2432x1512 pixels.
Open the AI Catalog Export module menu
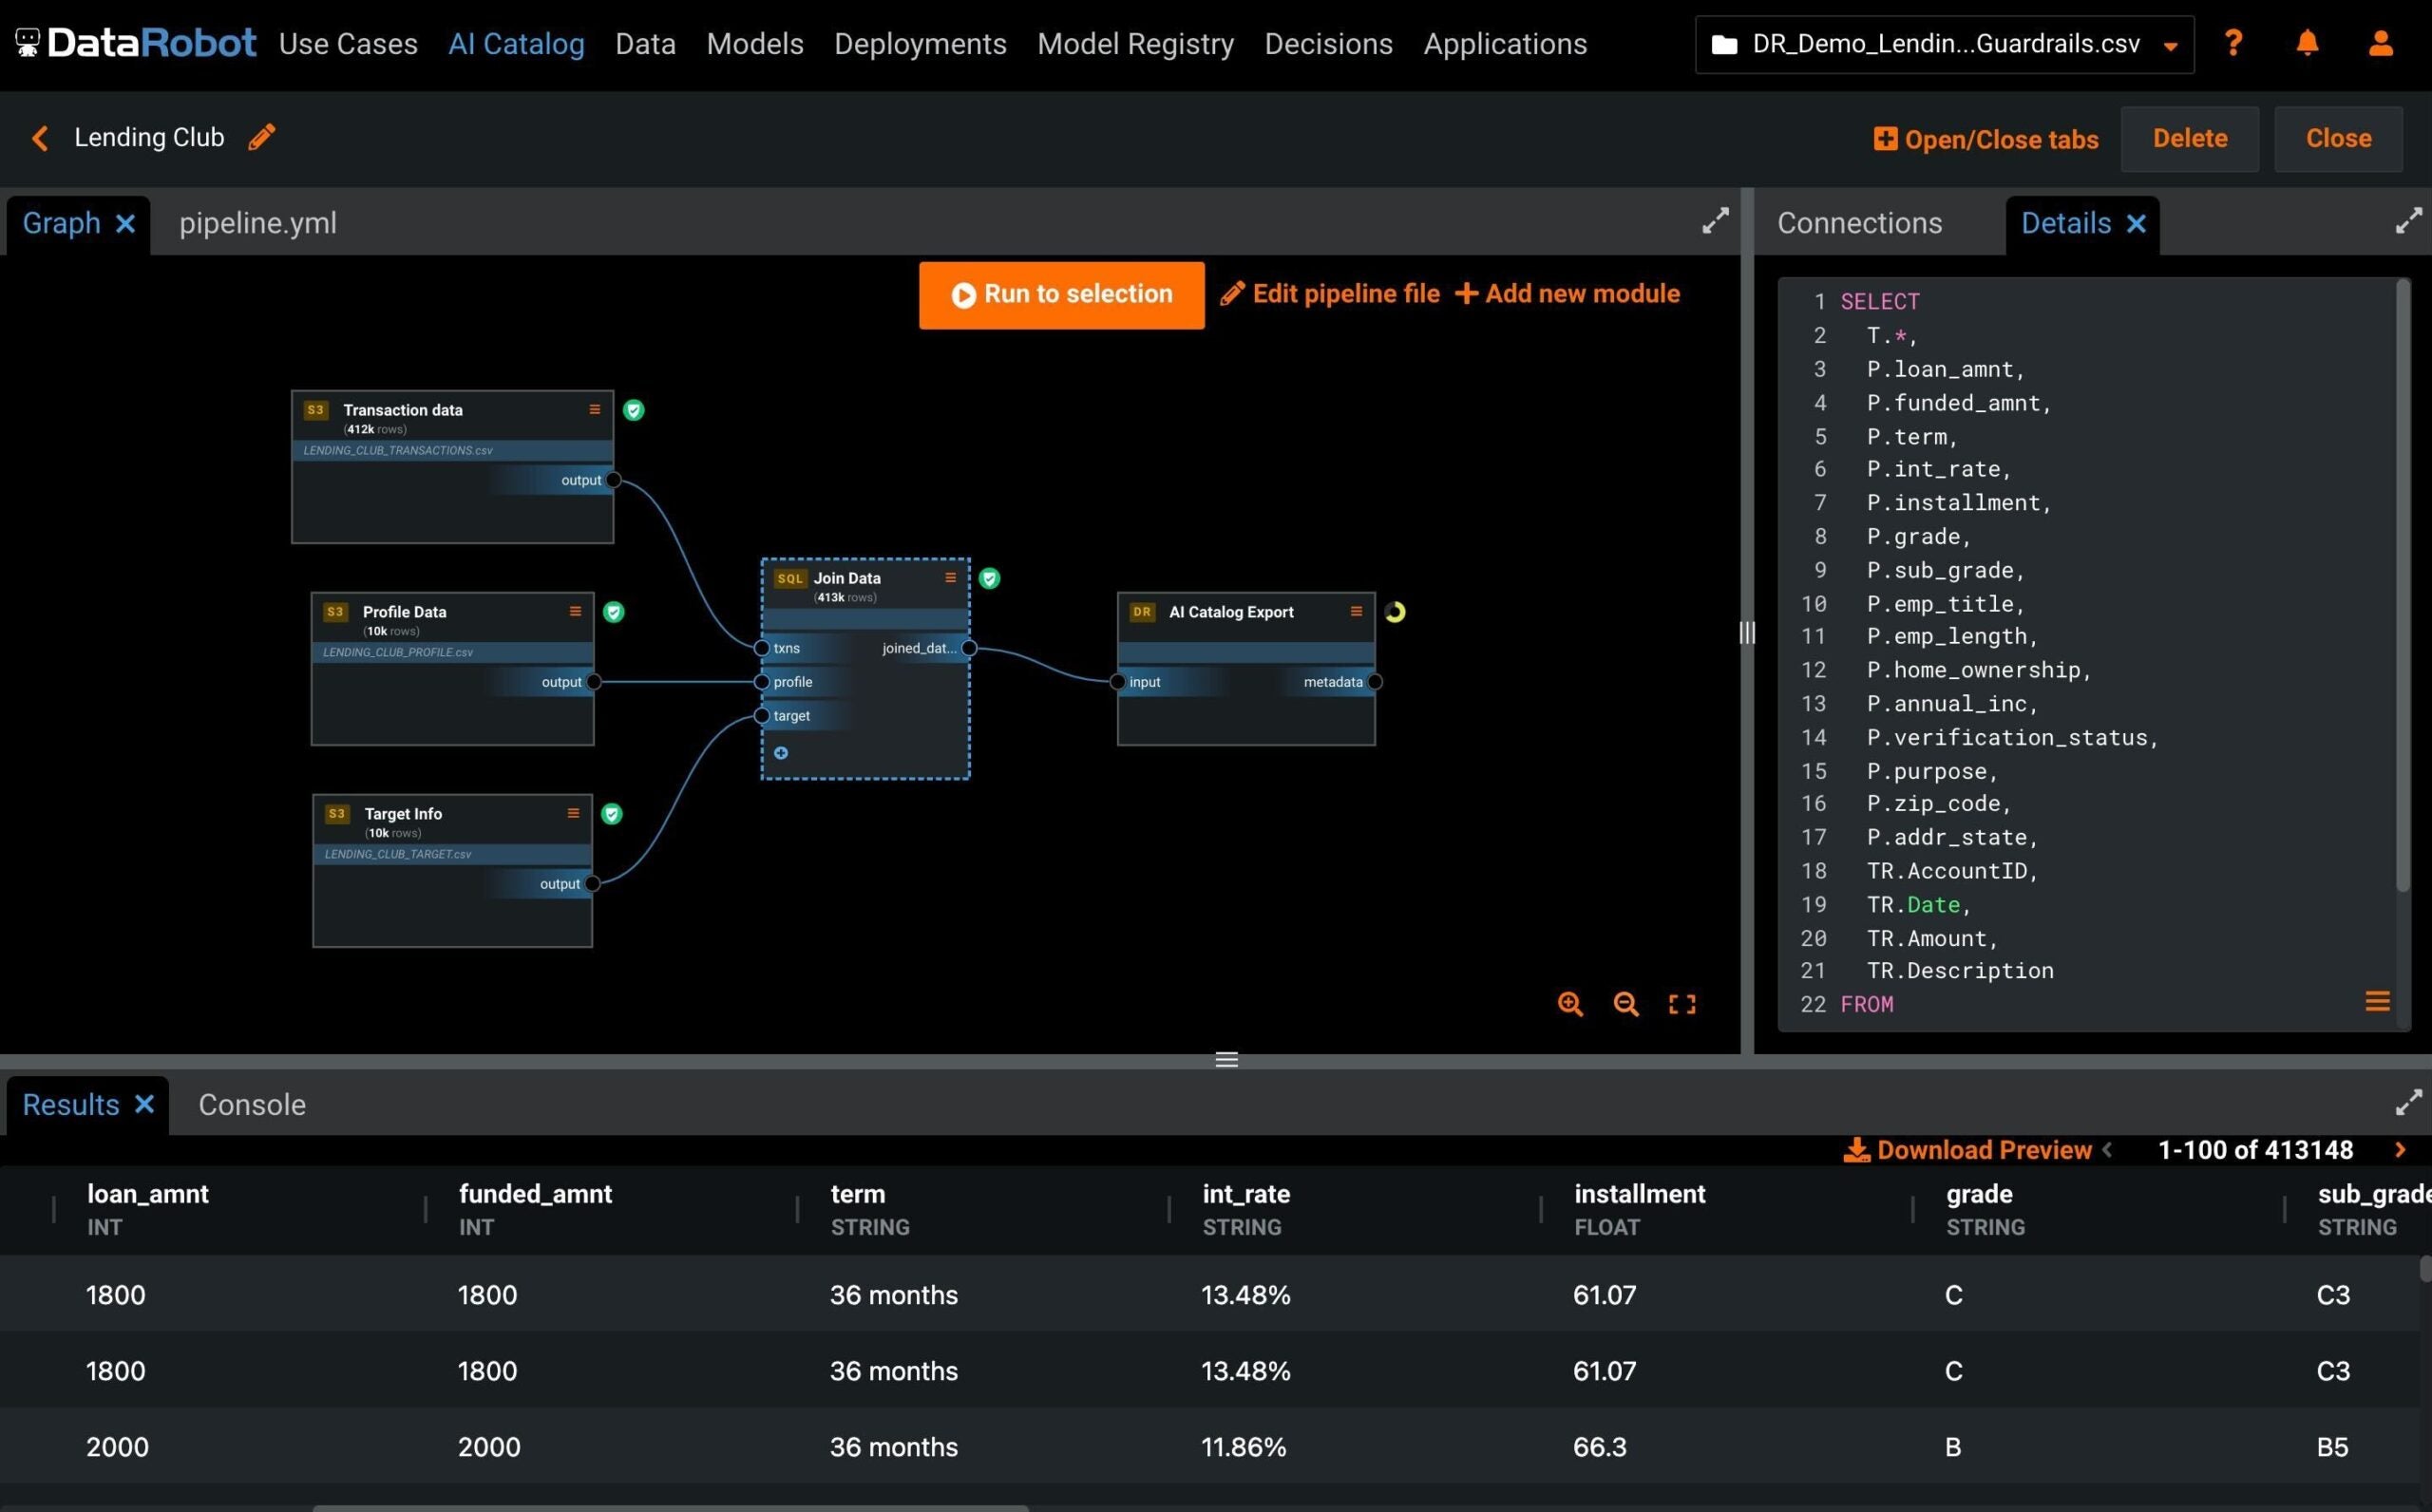[x=1356, y=611]
